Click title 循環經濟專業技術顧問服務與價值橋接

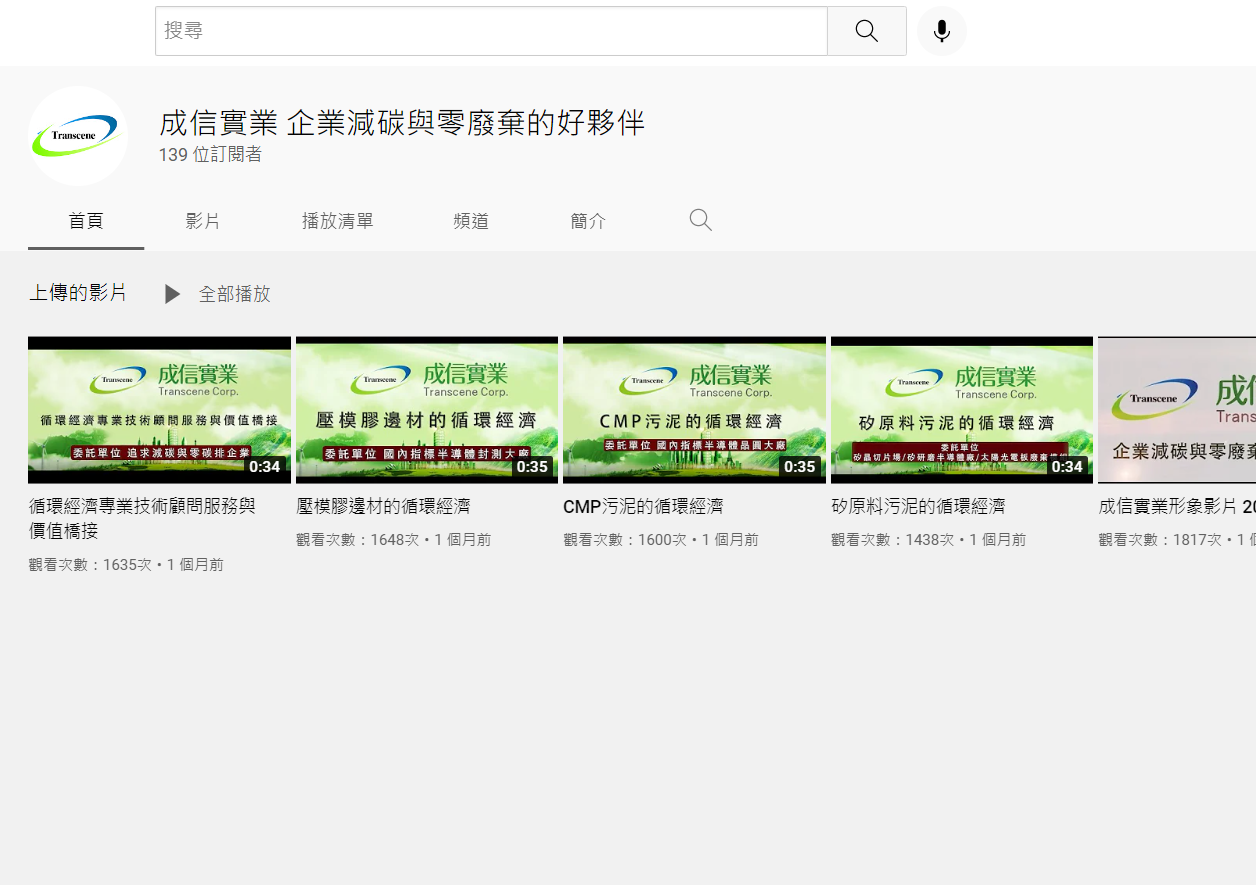point(142,518)
